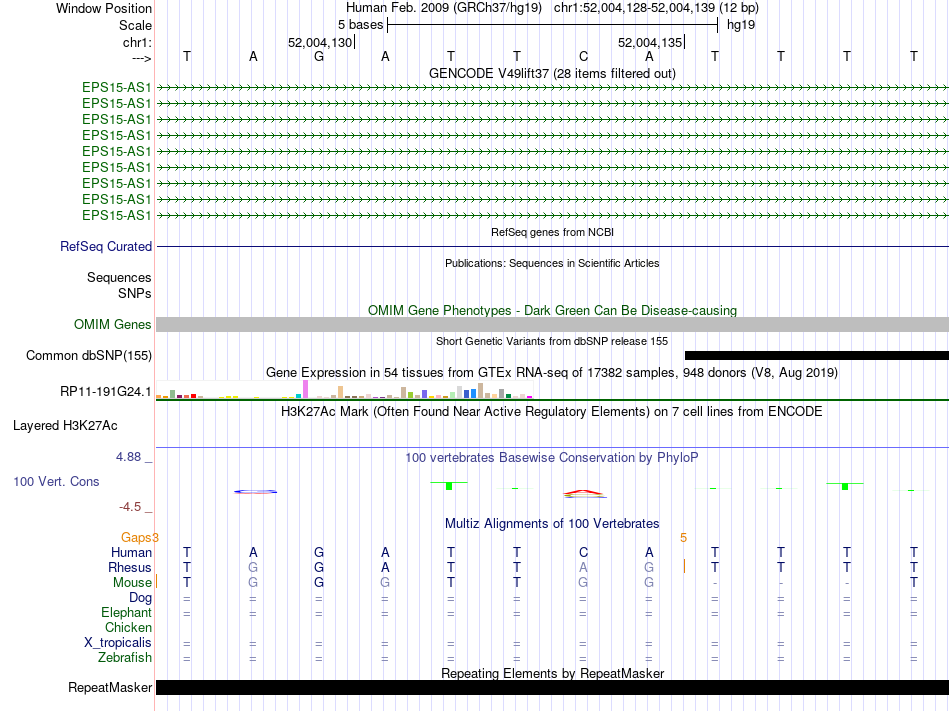This screenshot has width=950, height=711.
Task: Click the 52,004,135 ruler coordinate
Action: 649,42
